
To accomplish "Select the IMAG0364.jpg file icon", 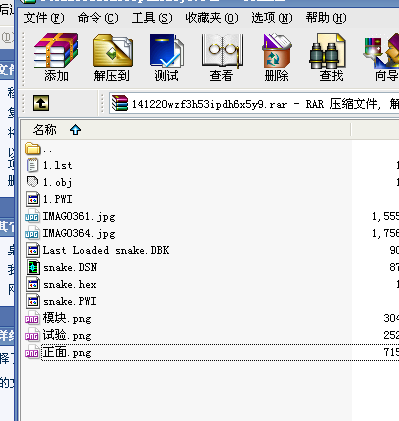I will click(x=32, y=234).
